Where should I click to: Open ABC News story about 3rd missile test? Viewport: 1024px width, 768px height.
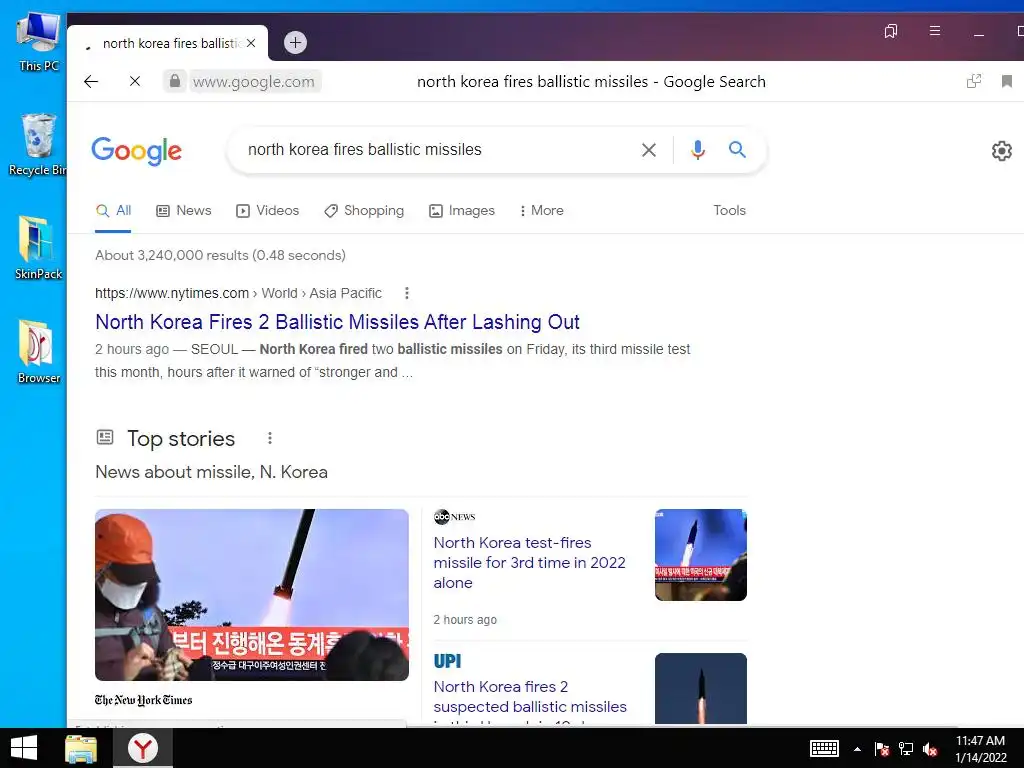[530, 562]
